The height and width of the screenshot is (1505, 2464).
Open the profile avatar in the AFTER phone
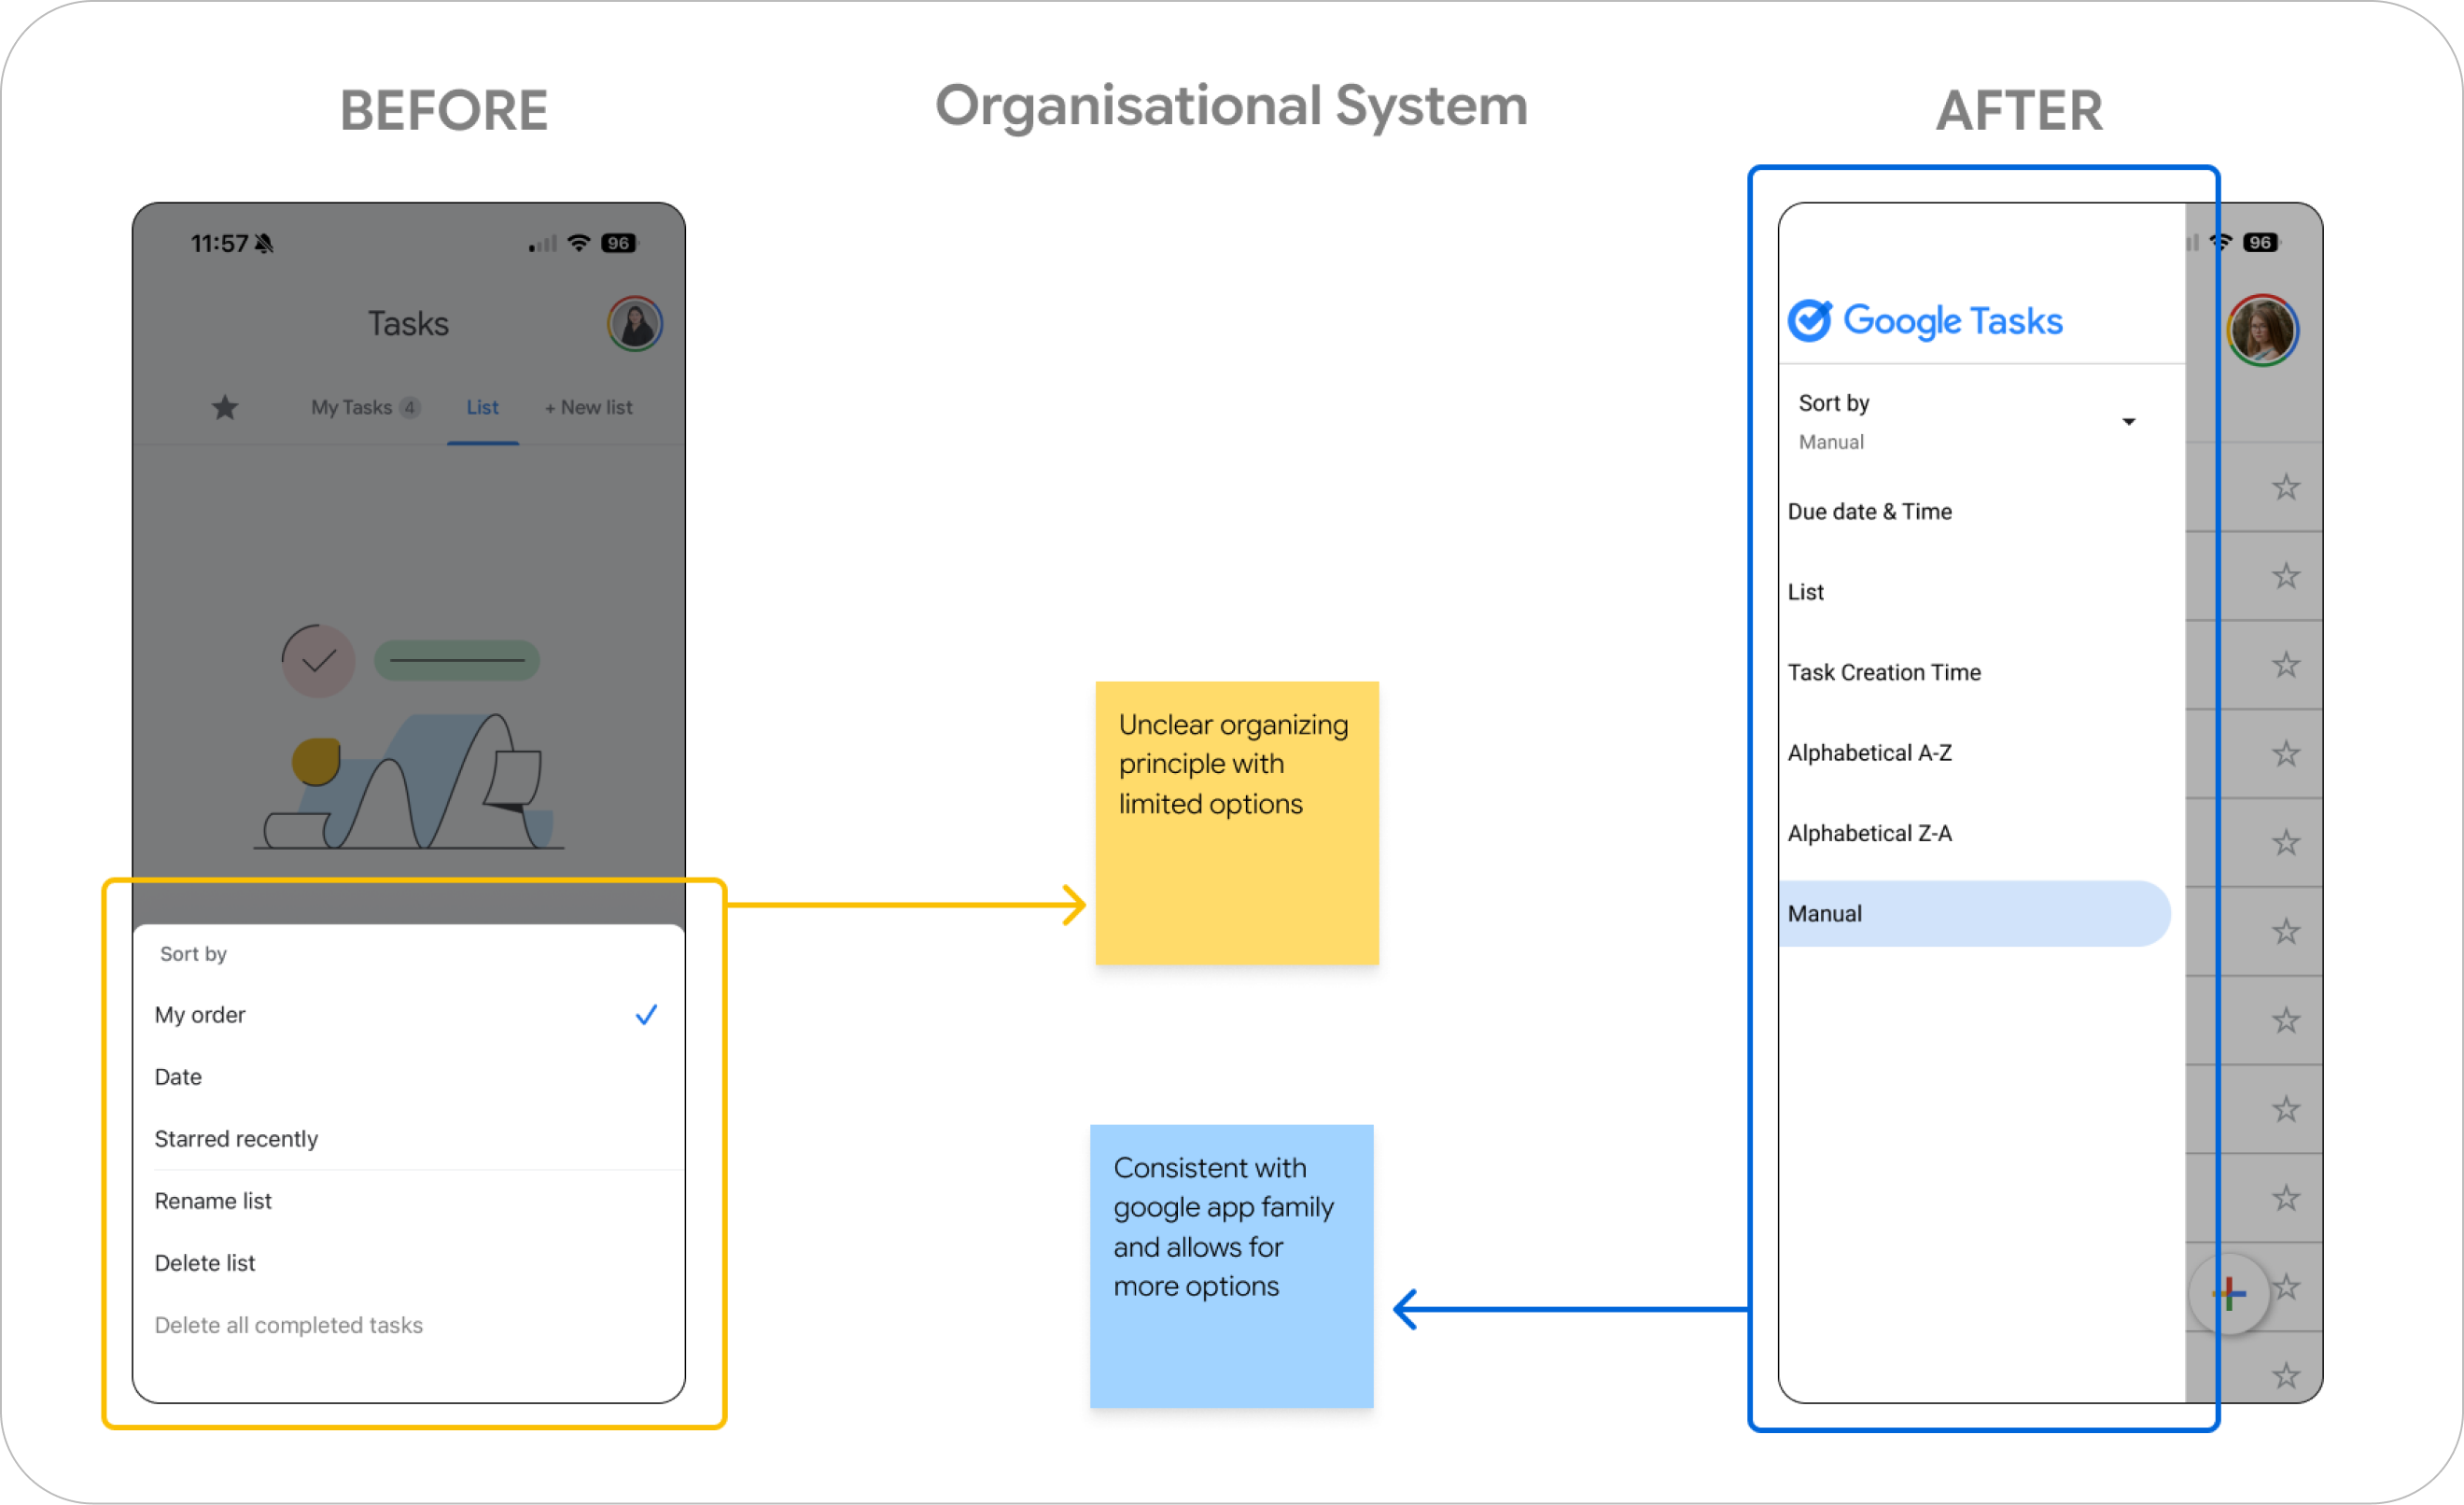[x=2262, y=330]
